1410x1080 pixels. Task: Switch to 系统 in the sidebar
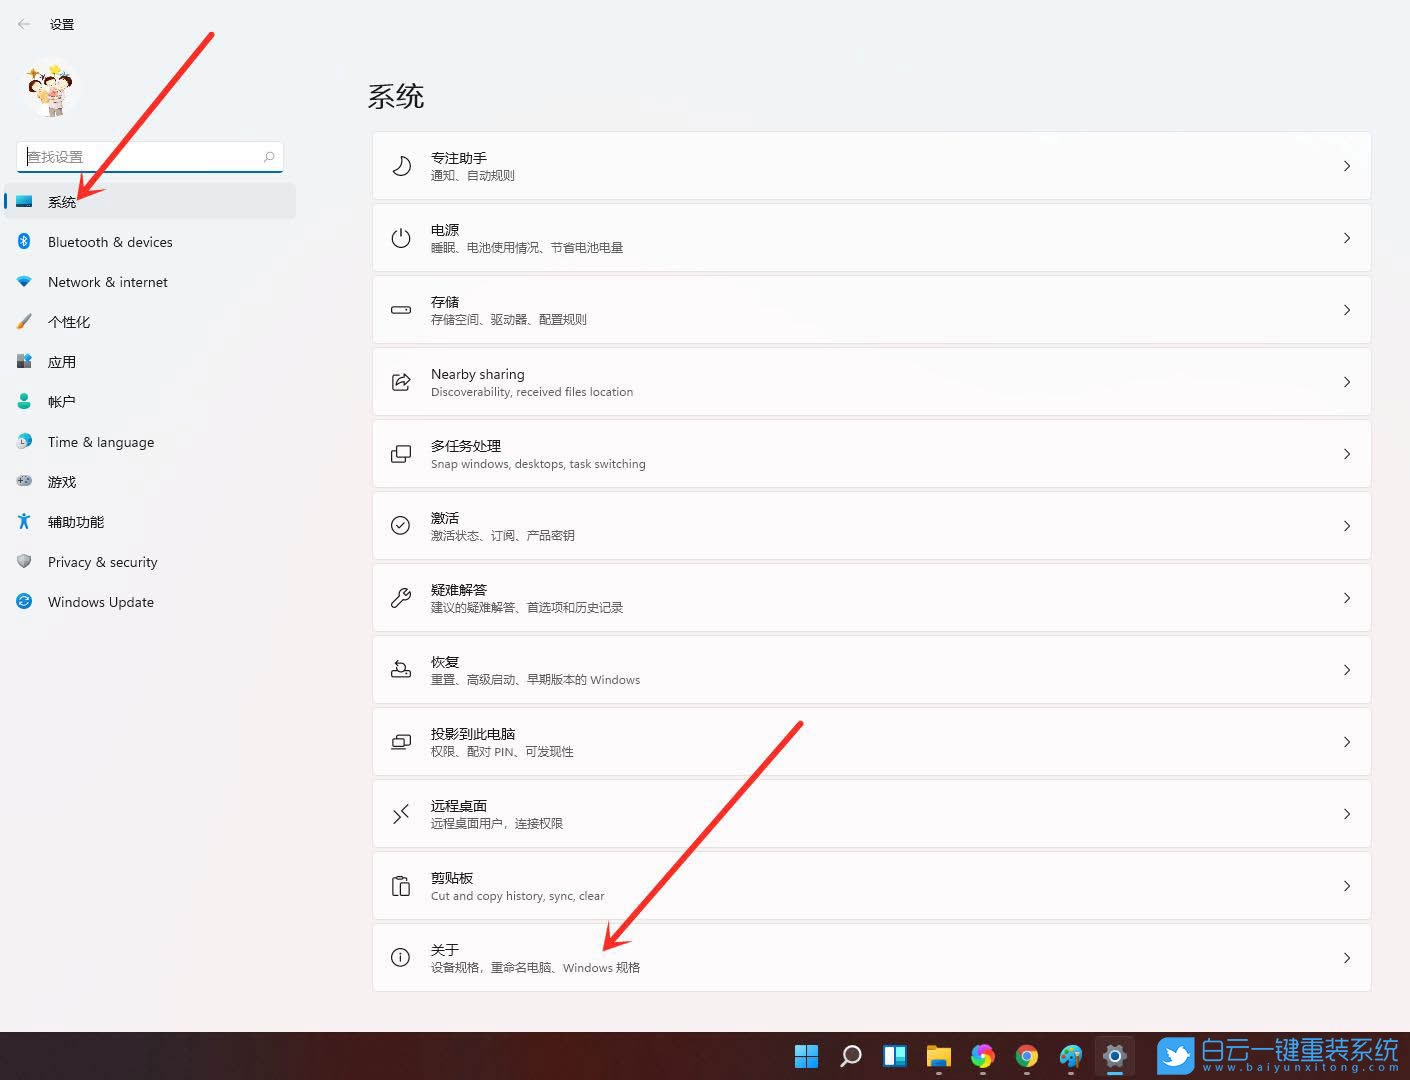coord(63,201)
